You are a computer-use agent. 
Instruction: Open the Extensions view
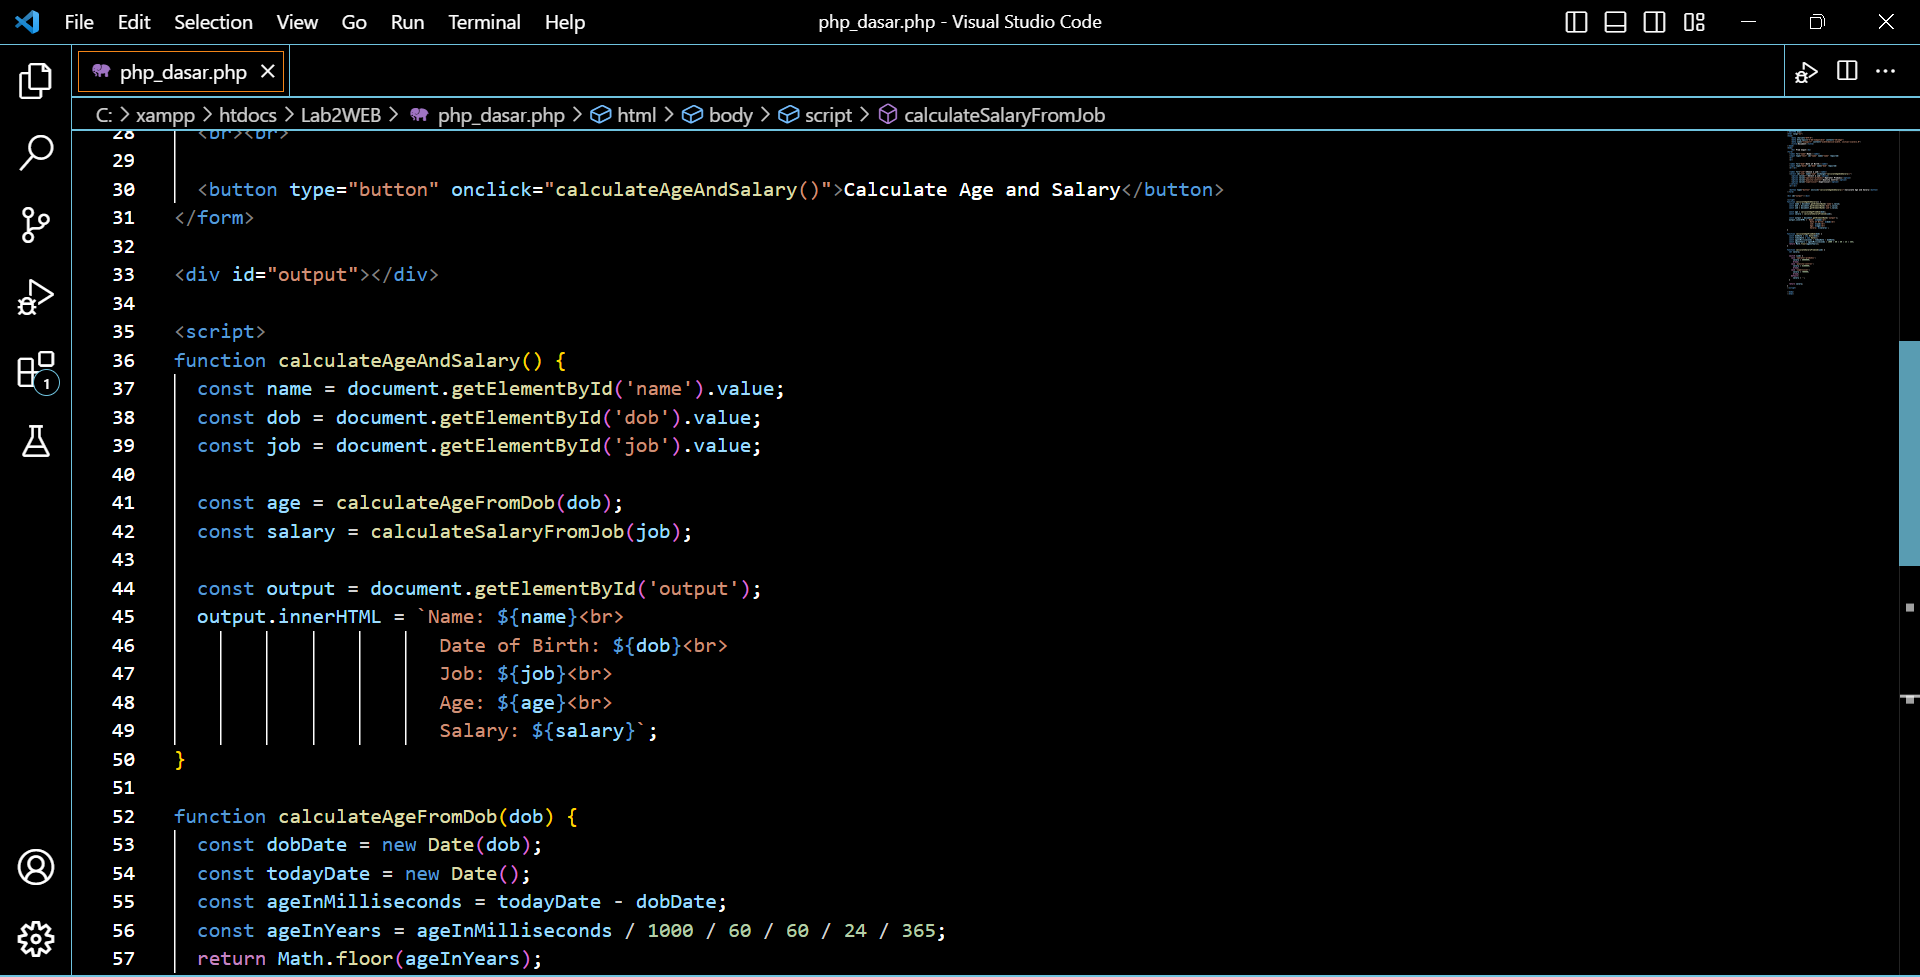(36, 370)
